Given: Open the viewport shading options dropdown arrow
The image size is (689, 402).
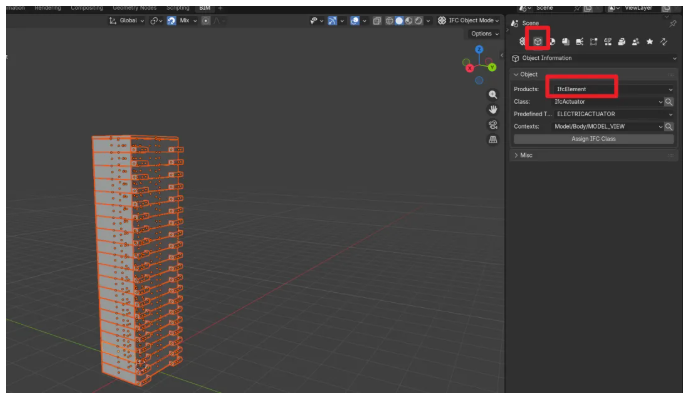Looking at the screenshot, I should [428, 21].
